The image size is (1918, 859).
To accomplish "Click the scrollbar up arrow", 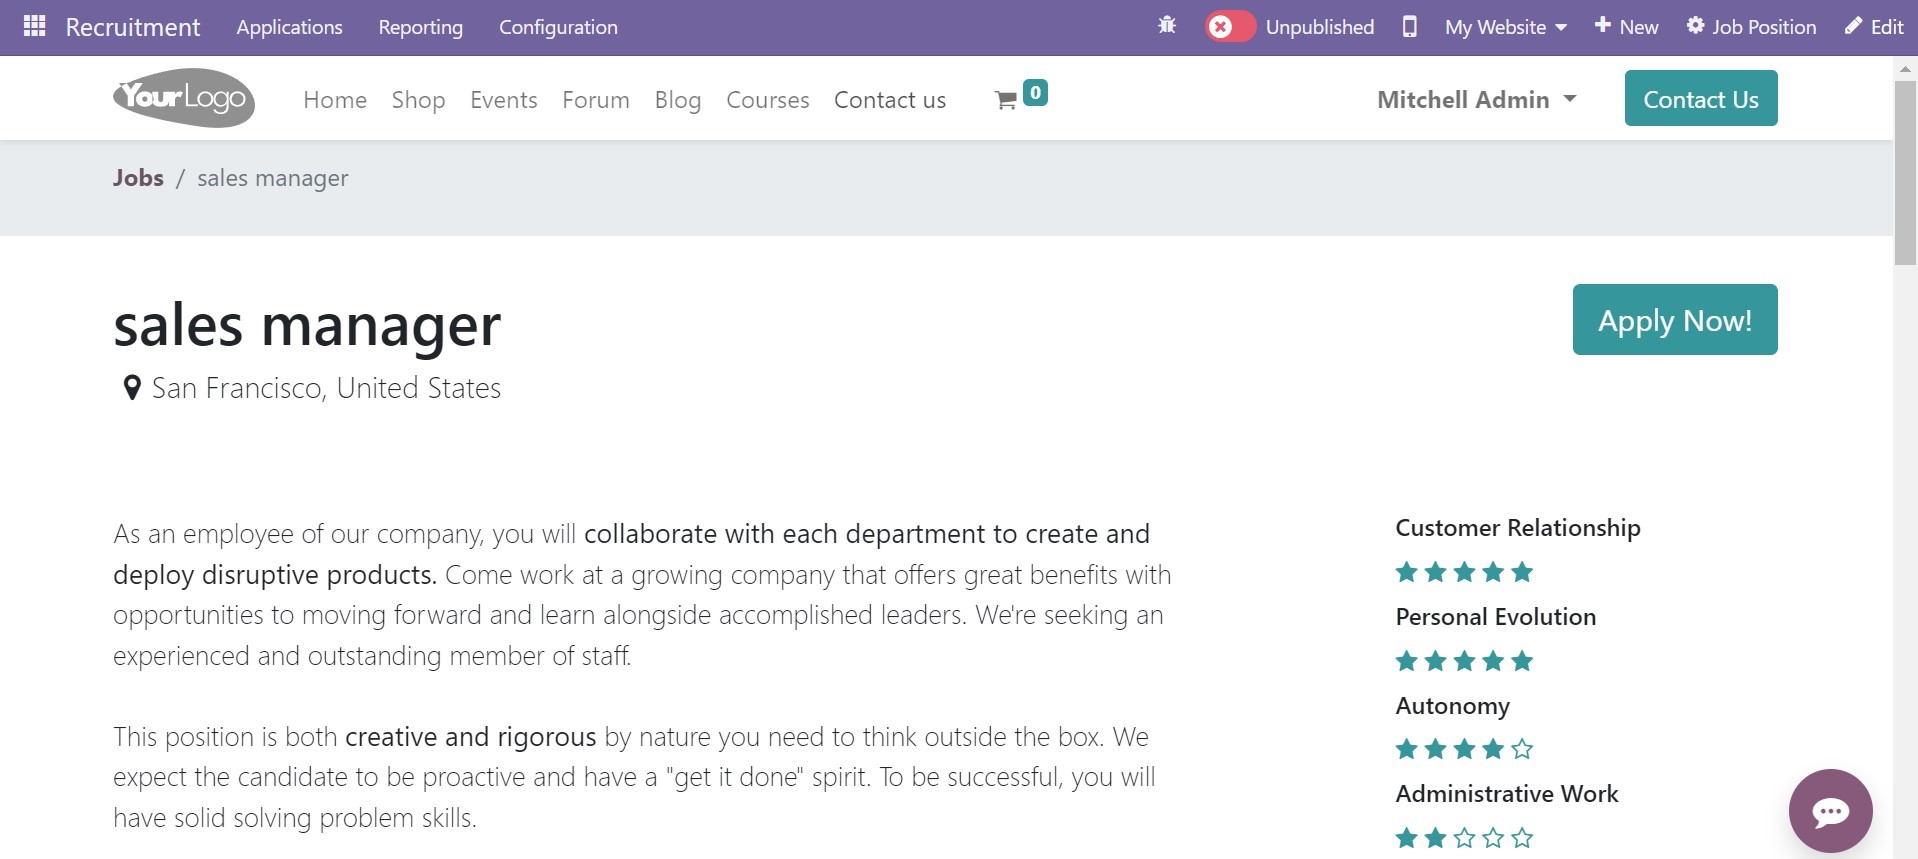I will (x=1905, y=68).
